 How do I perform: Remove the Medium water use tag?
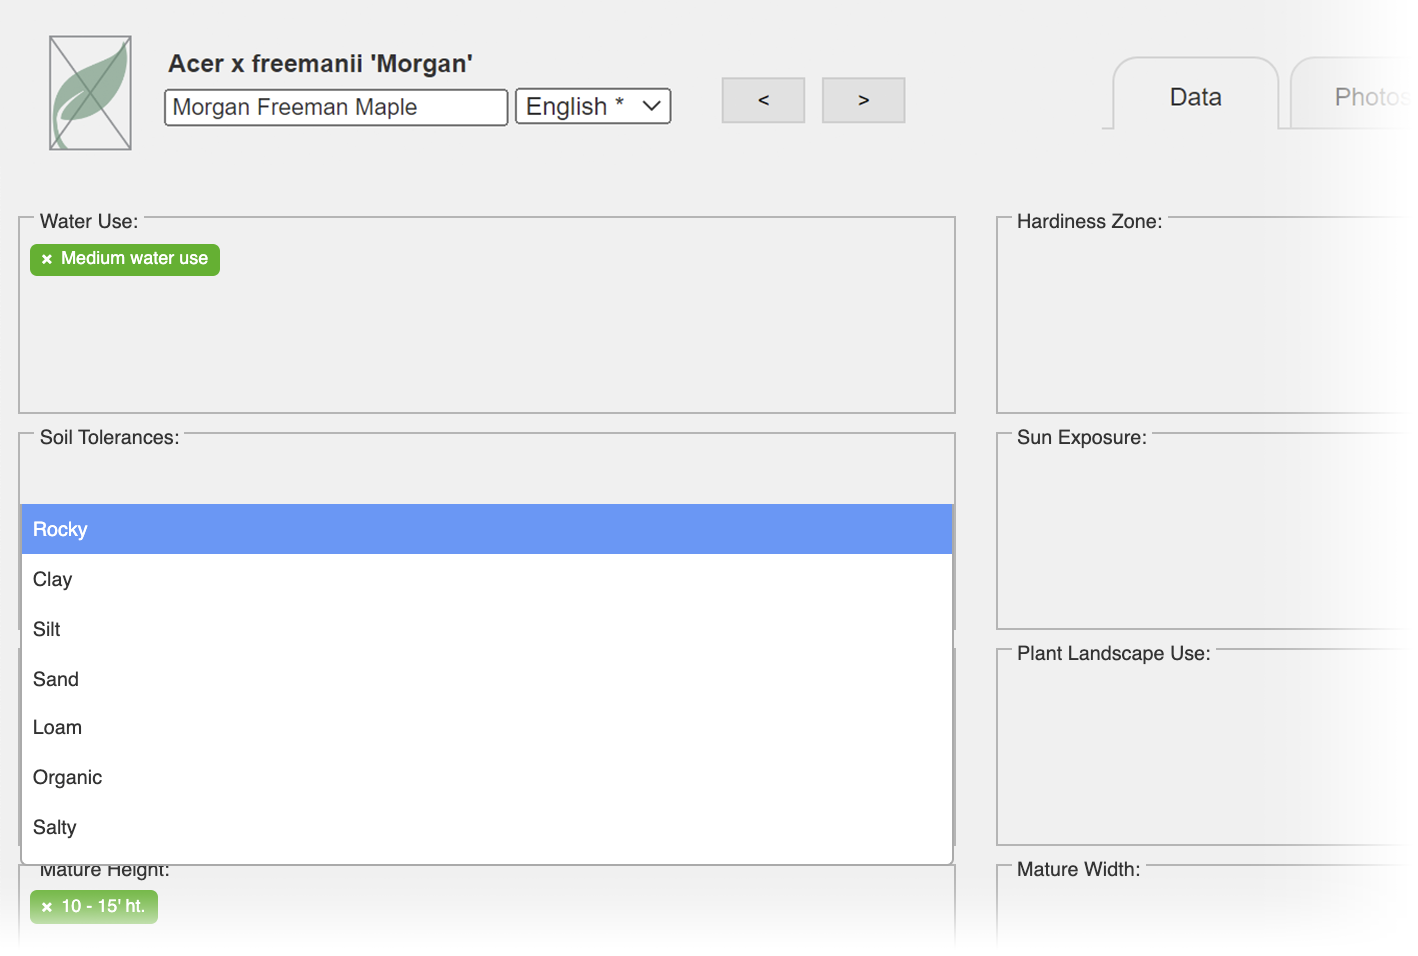pos(46,259)
